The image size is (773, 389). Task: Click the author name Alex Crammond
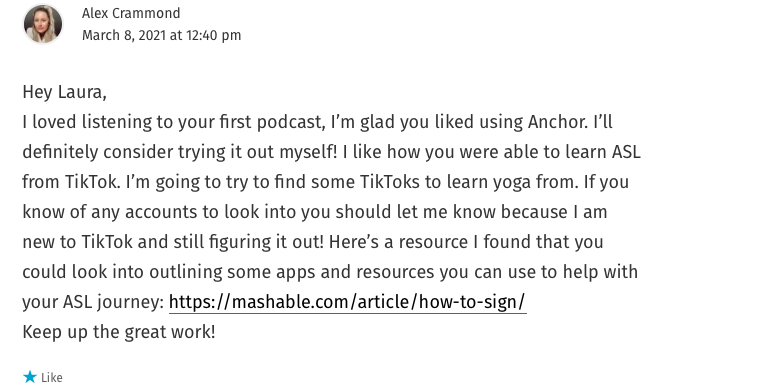coord(131,13)
